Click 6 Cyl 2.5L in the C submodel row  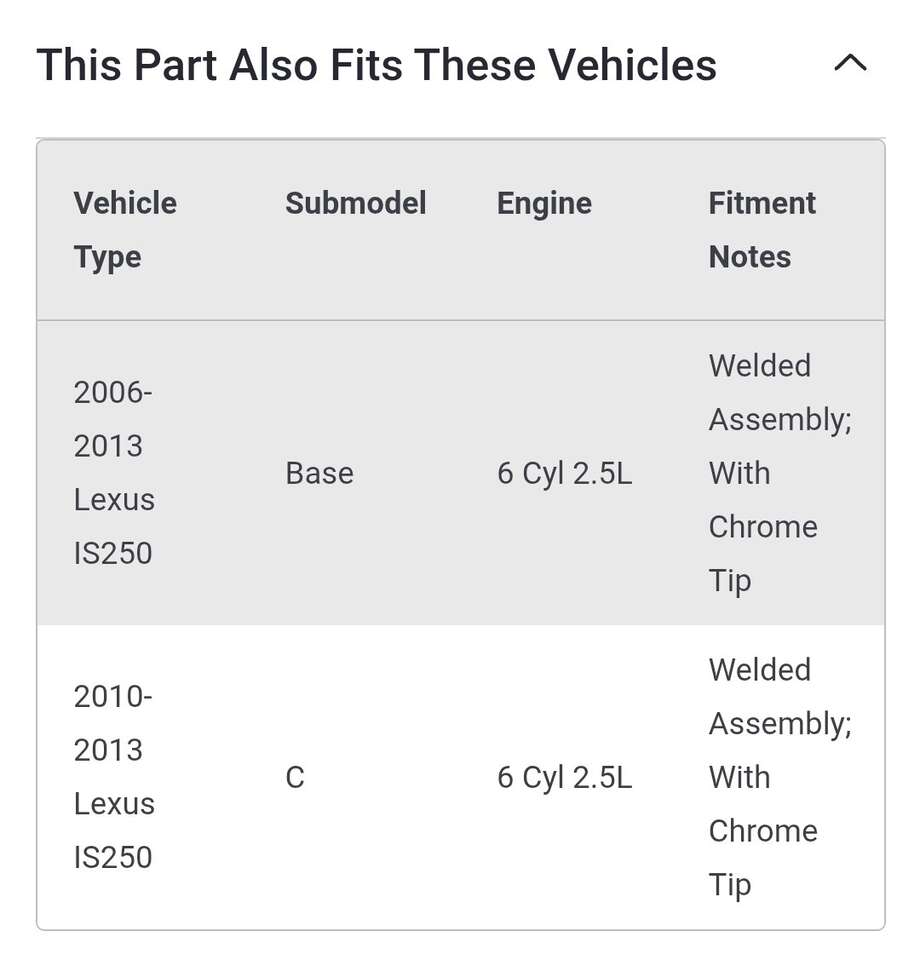pyautogui.click(x=564, y=777)
